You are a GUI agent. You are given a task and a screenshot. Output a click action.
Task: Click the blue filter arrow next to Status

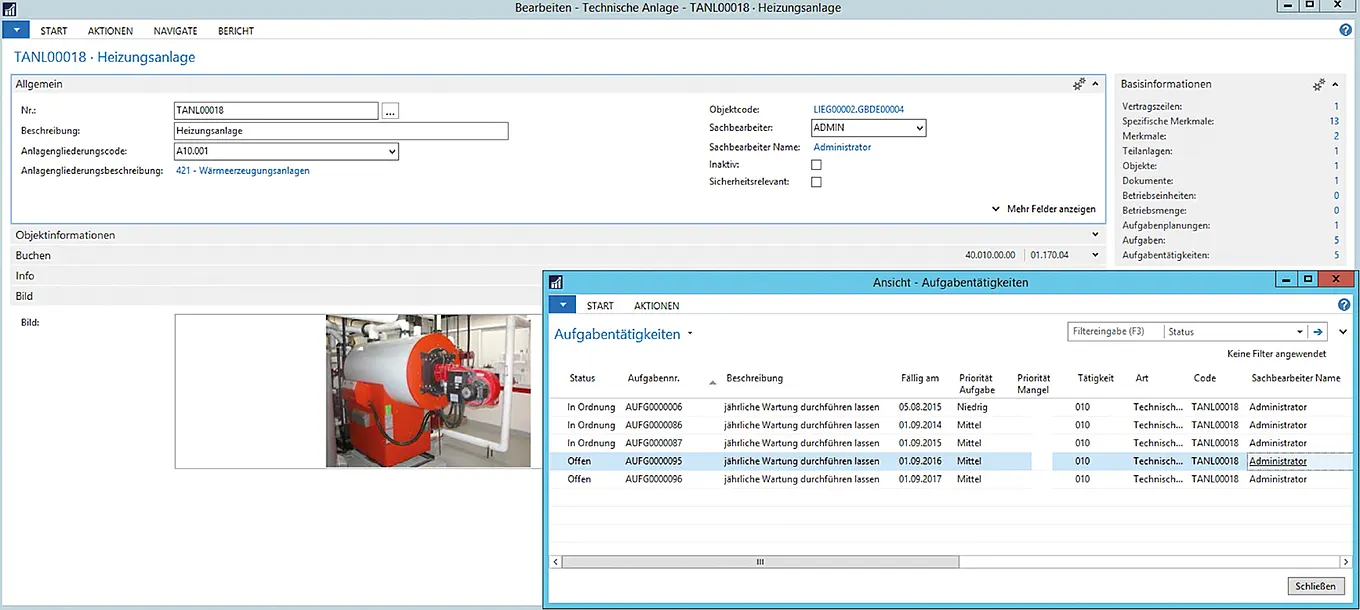[1318, 332]
